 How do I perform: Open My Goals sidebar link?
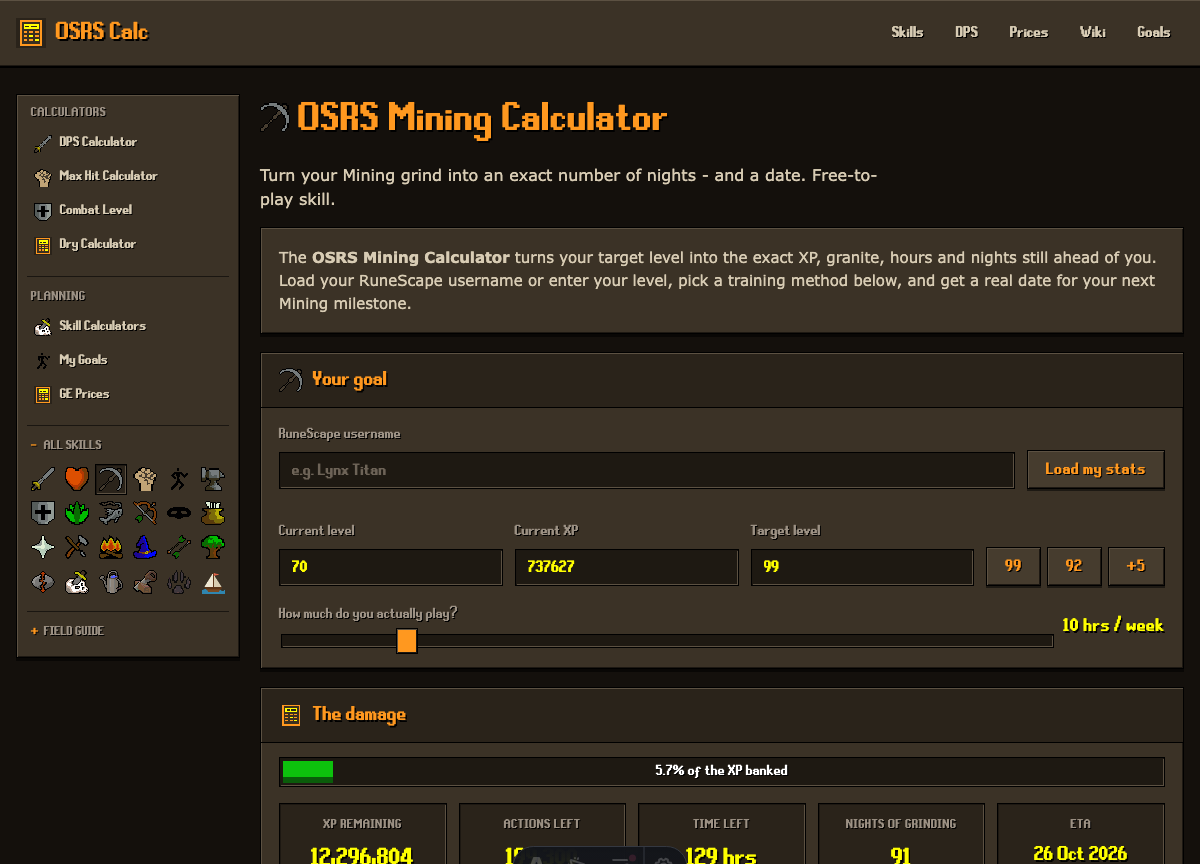pyautogui.click(x=128, y=360)
